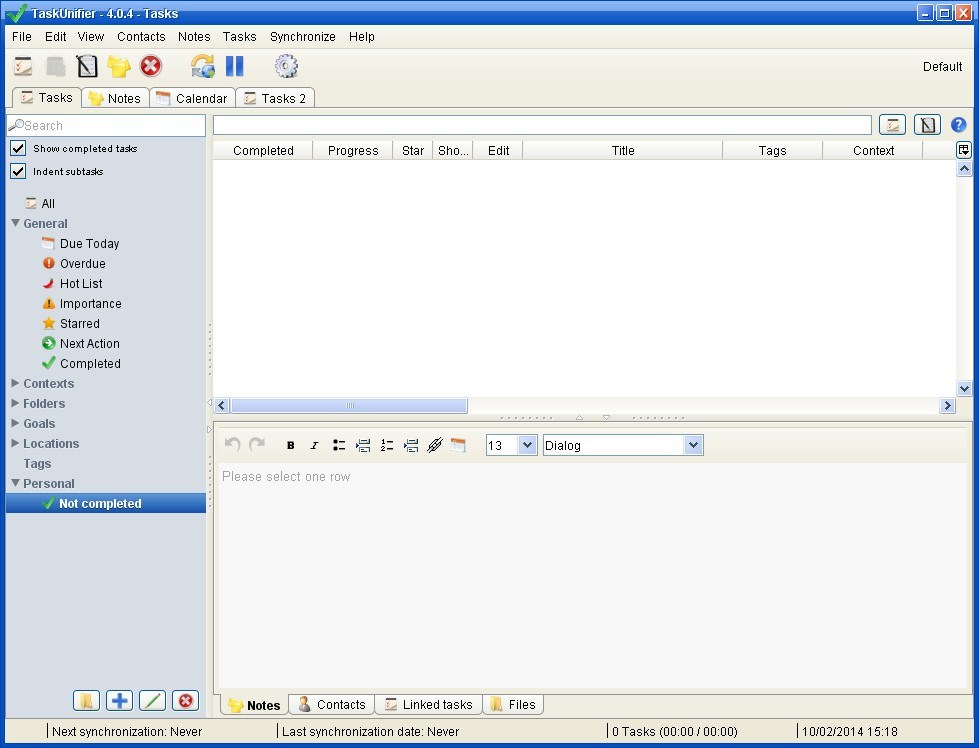The width and height of the screenshot is (979, 748).
Task: Open the font size 13 dropdown
Action: pos(527,445)
